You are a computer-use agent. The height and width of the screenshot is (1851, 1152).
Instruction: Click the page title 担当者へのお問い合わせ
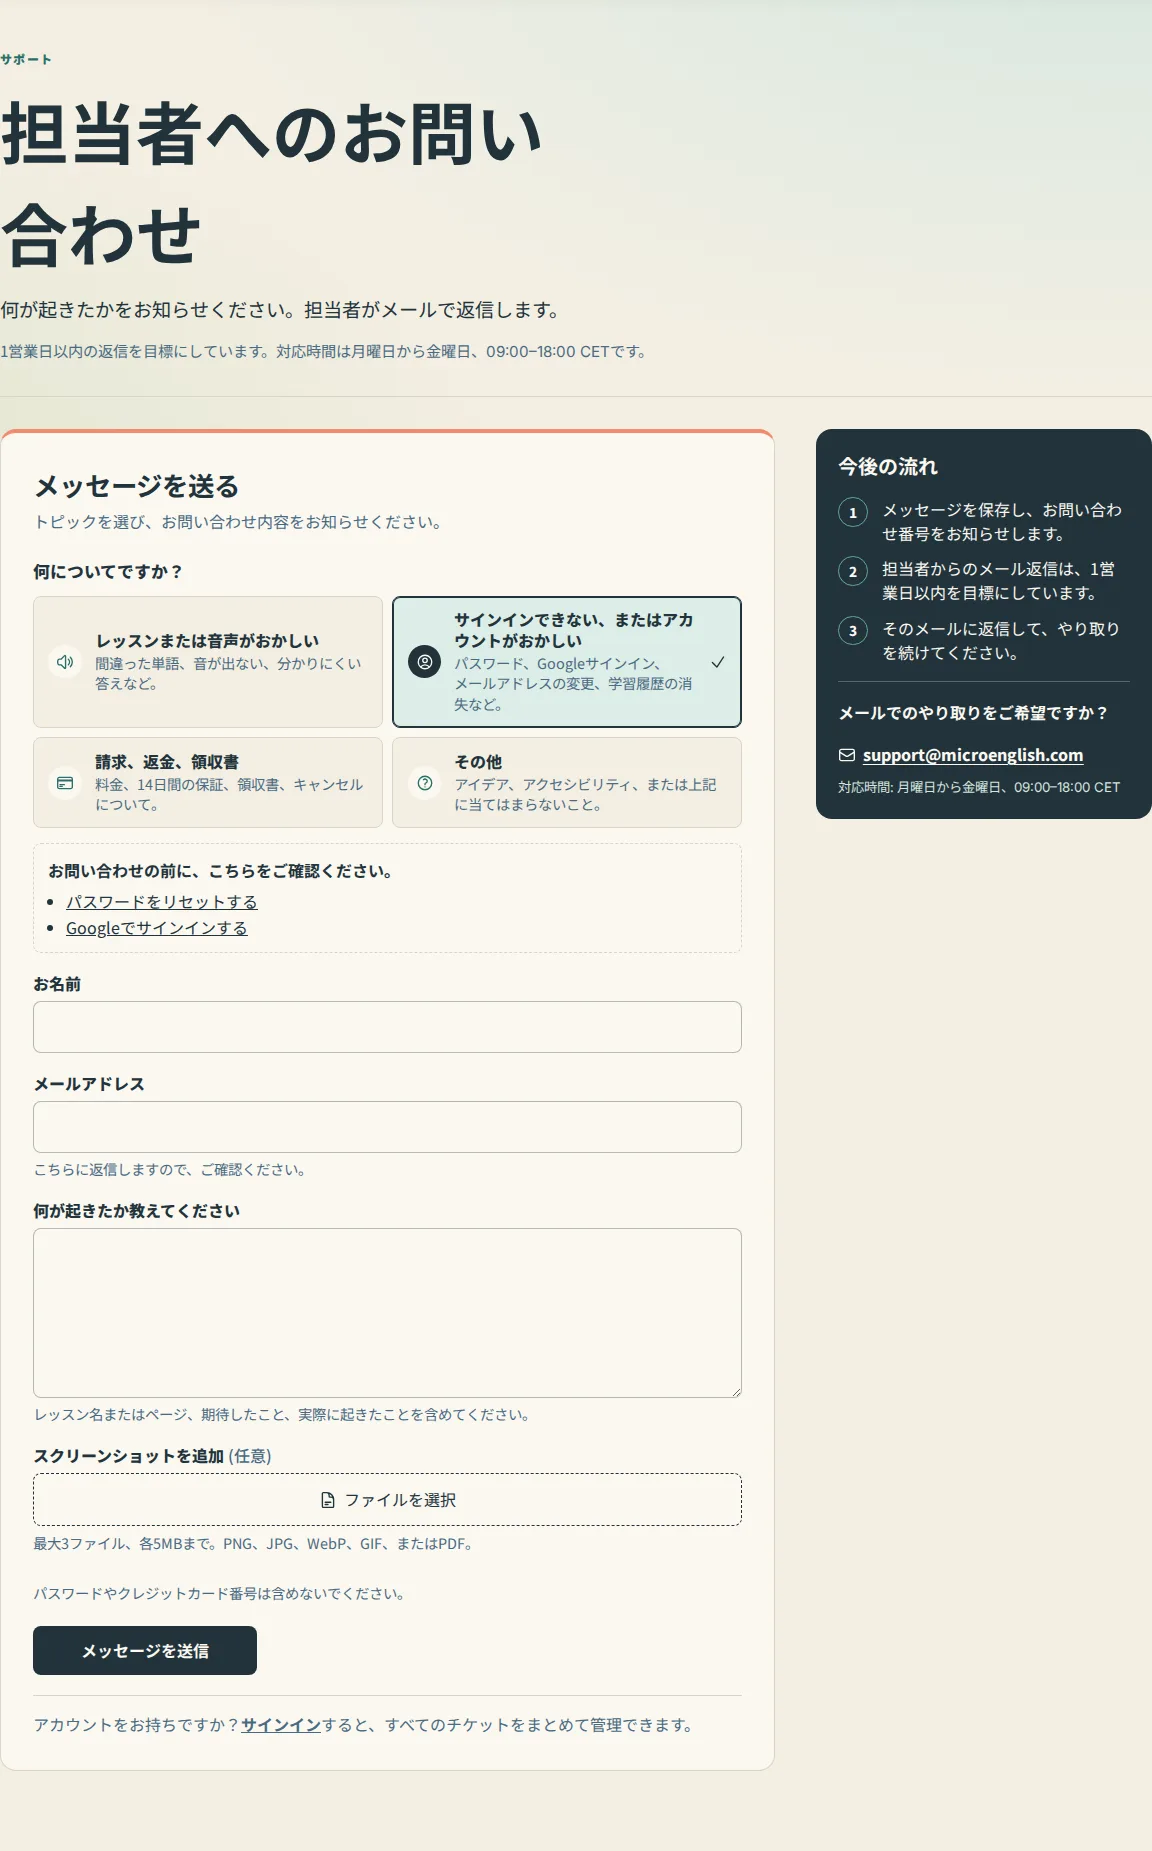click(271, 184)
